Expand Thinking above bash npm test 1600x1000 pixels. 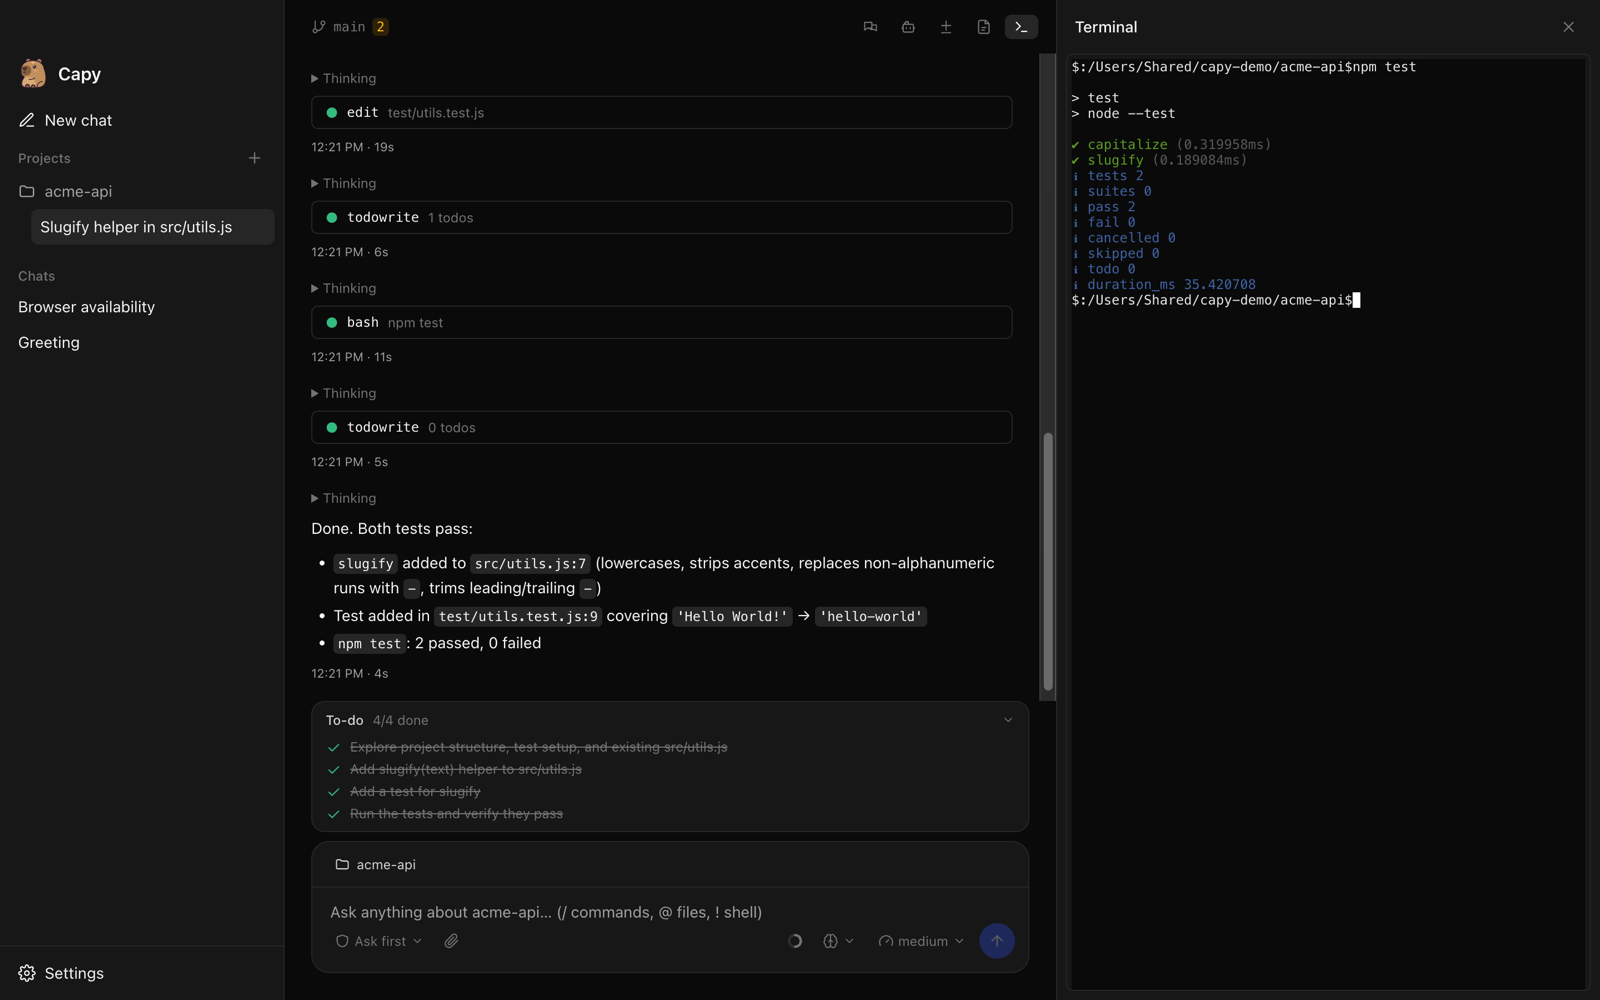point(344,288)
